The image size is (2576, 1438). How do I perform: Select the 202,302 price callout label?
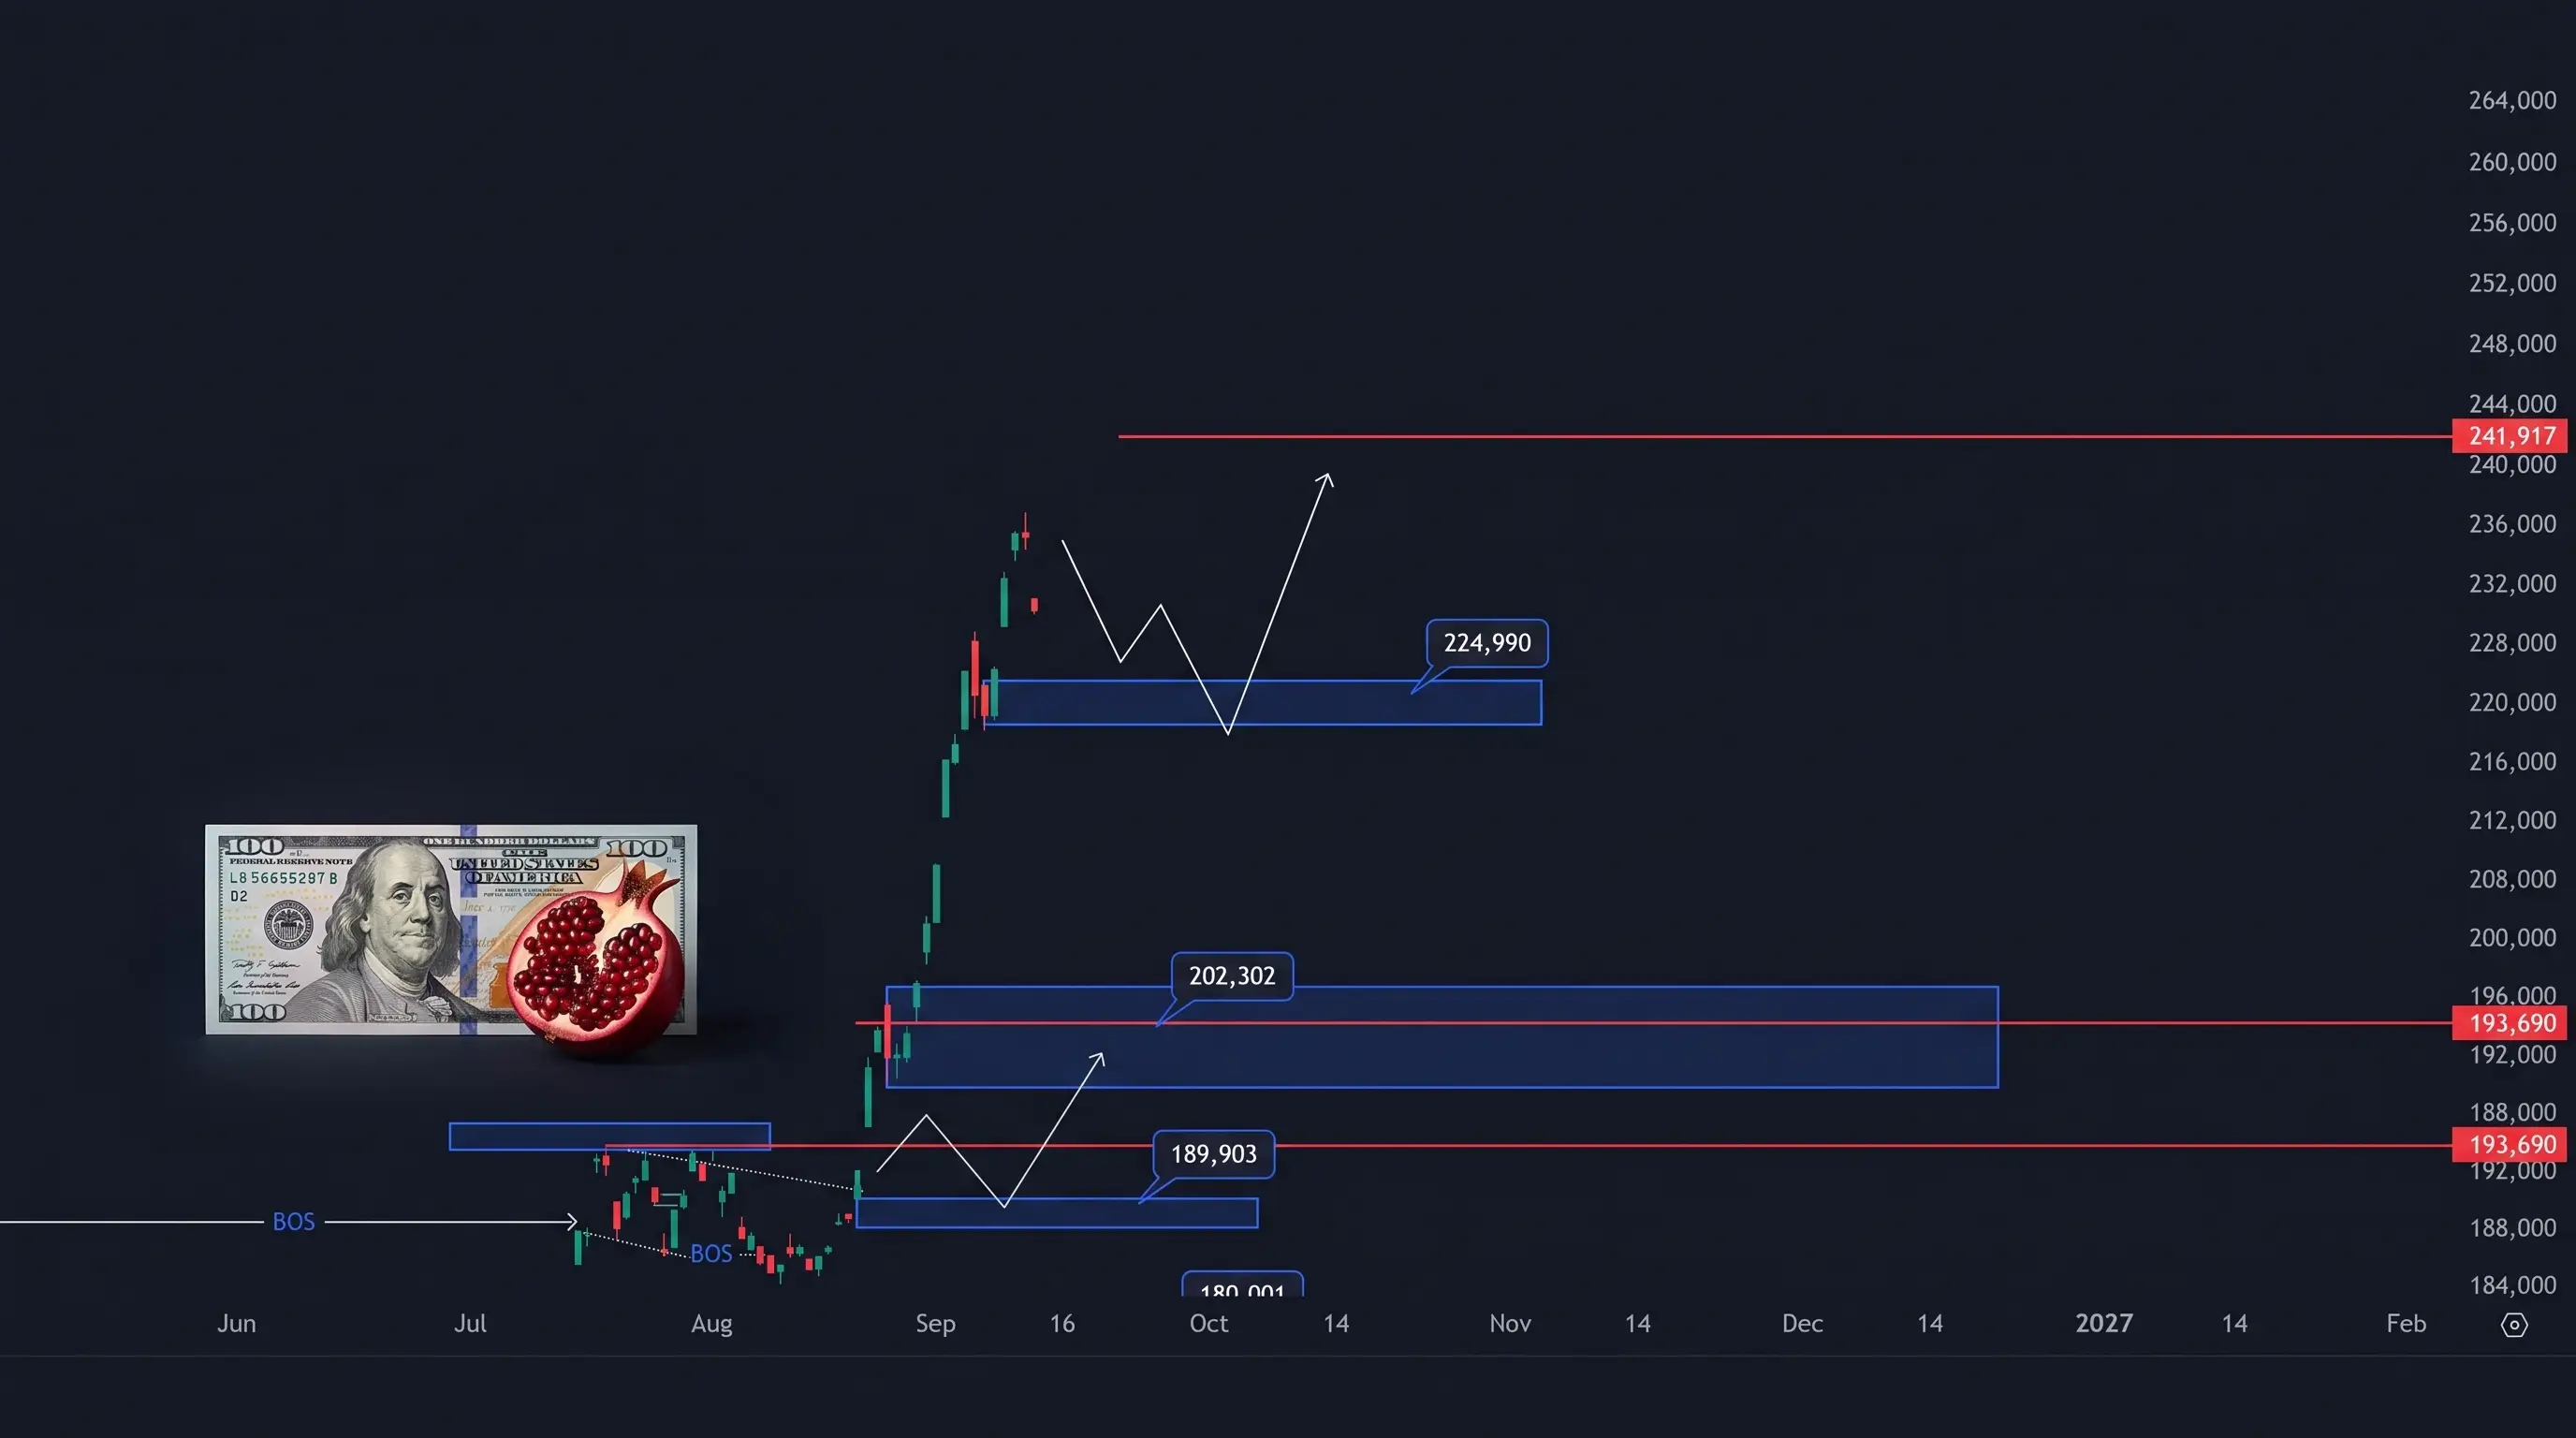(x=1232, y=976)
